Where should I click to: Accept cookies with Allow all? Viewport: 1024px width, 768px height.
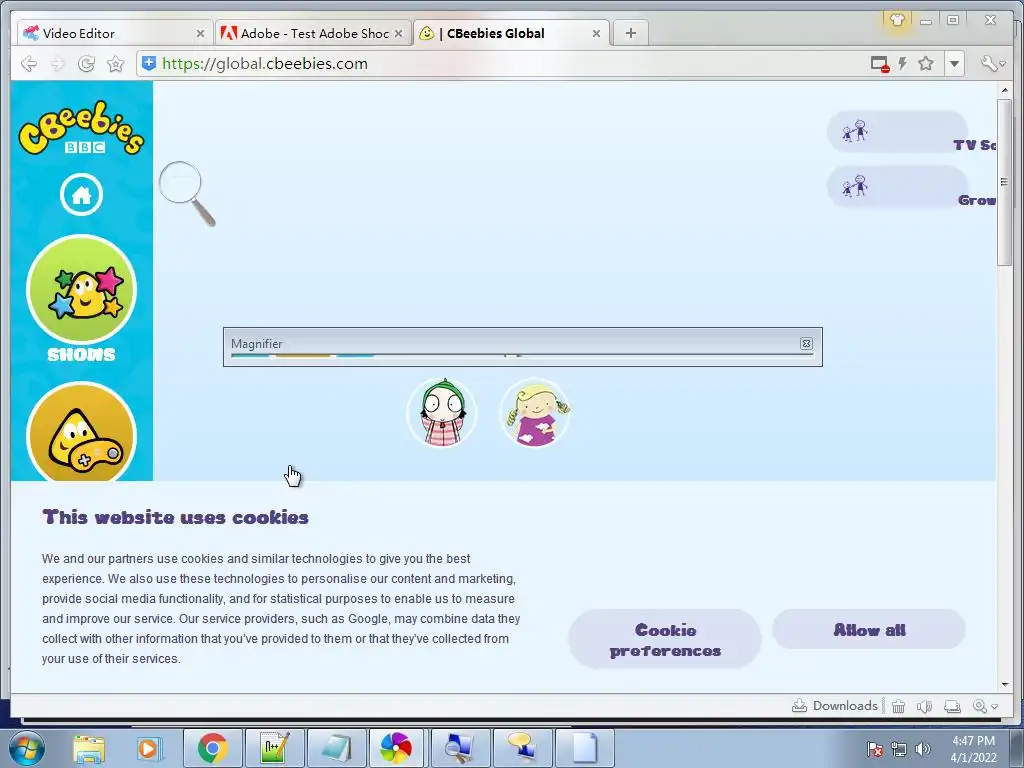click(869, 630)
